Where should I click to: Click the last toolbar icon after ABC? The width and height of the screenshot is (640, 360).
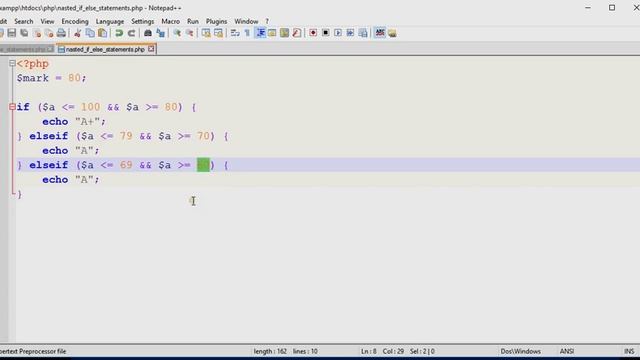click(392, 33)
